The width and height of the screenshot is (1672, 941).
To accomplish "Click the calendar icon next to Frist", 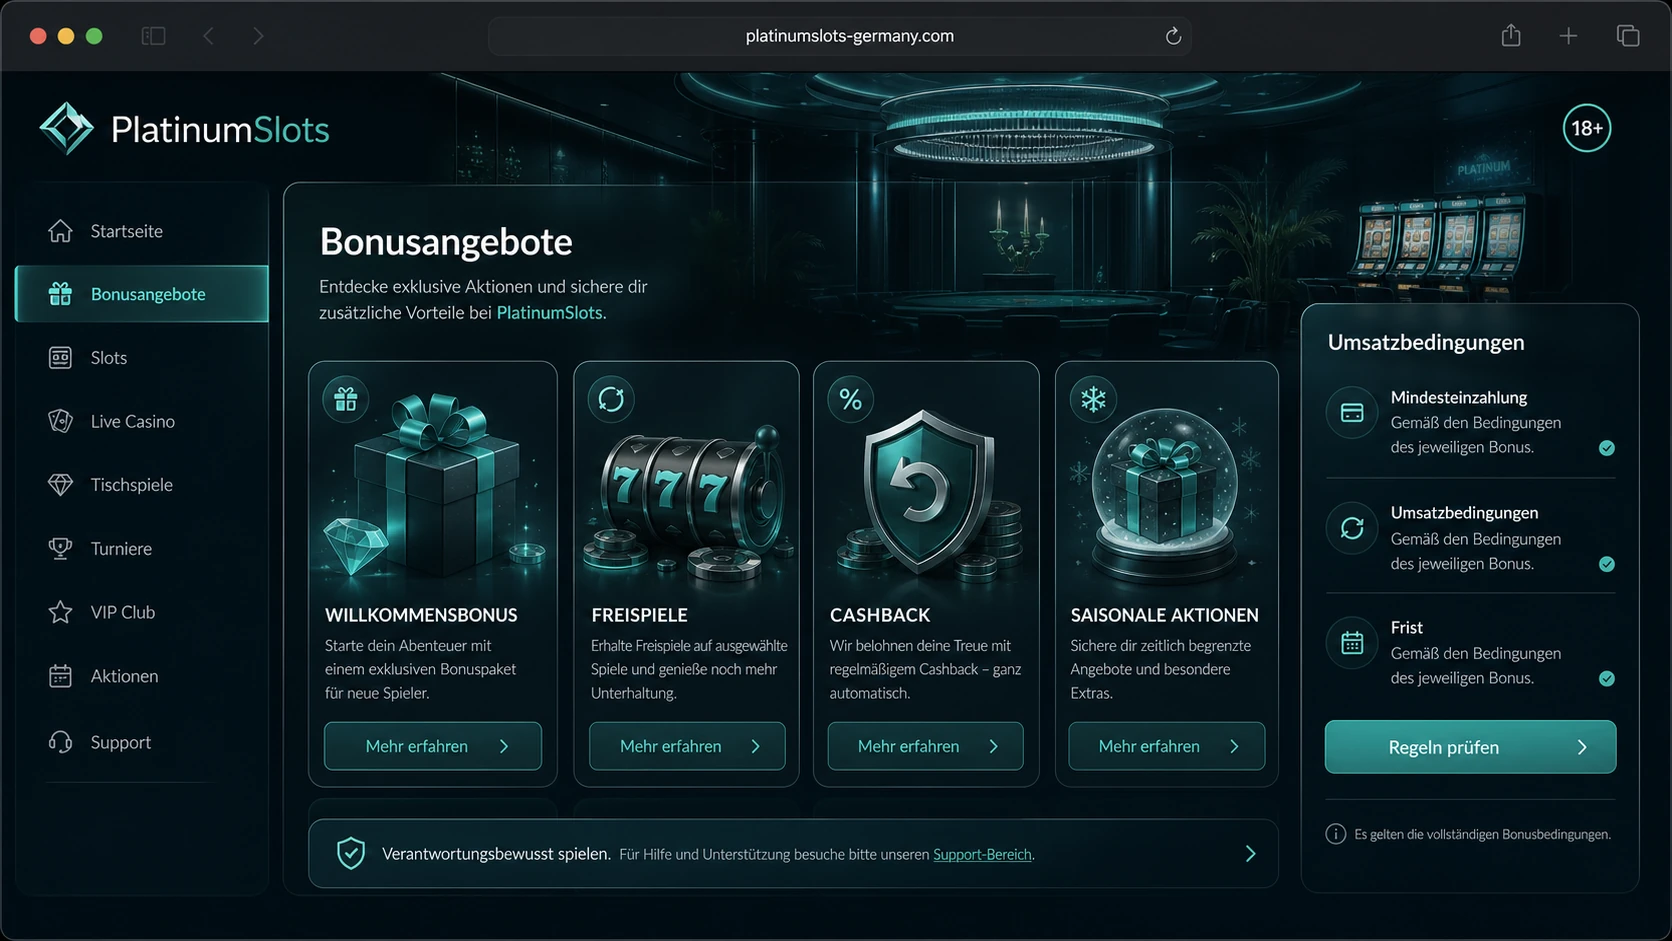I will coord(1352,643).
